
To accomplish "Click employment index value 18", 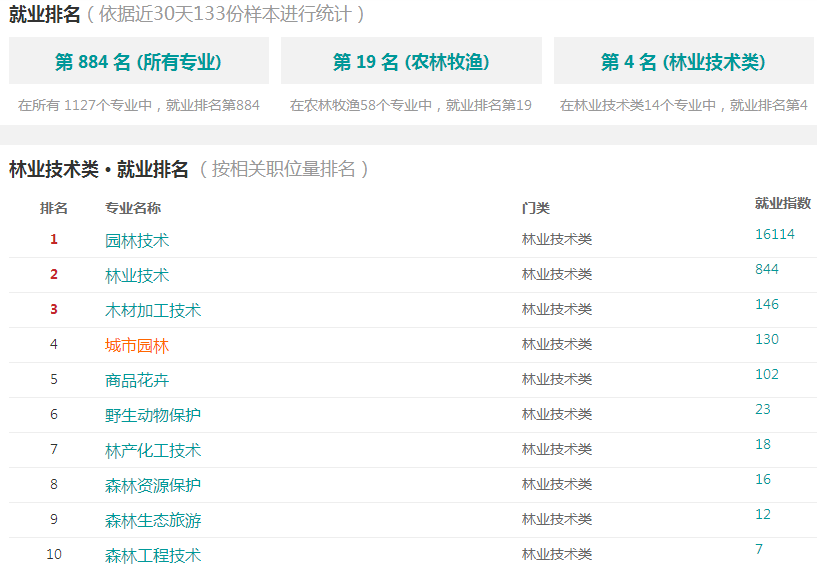I will tap(763, 444).
